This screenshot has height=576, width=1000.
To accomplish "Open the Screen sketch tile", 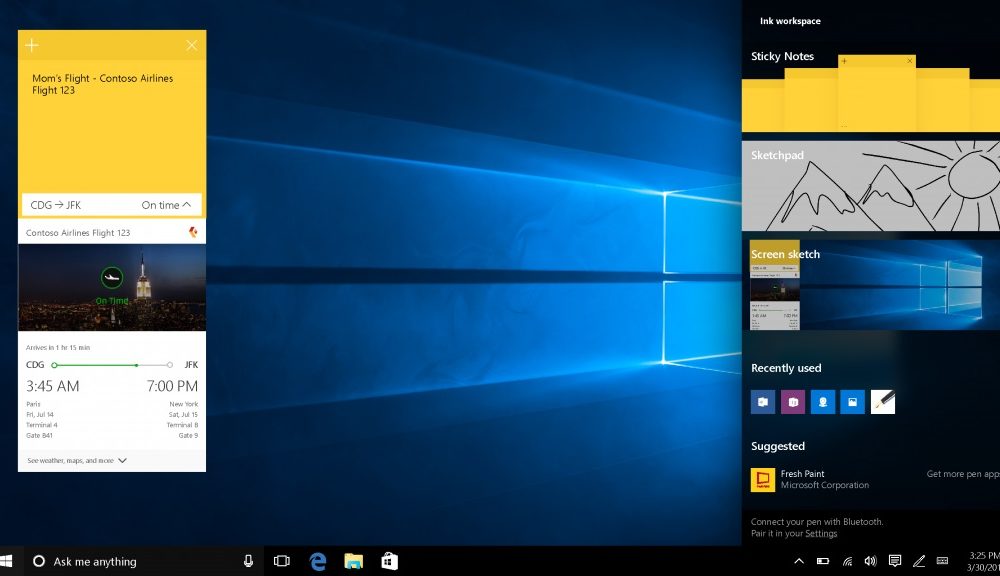I will pos(870,285).
